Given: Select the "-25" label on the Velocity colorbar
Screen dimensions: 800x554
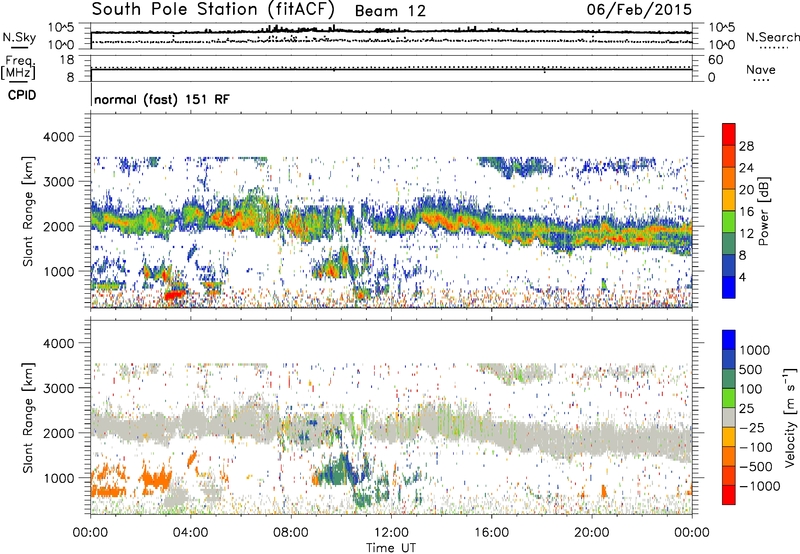Looking at the screenshot, I should point(752,428).
